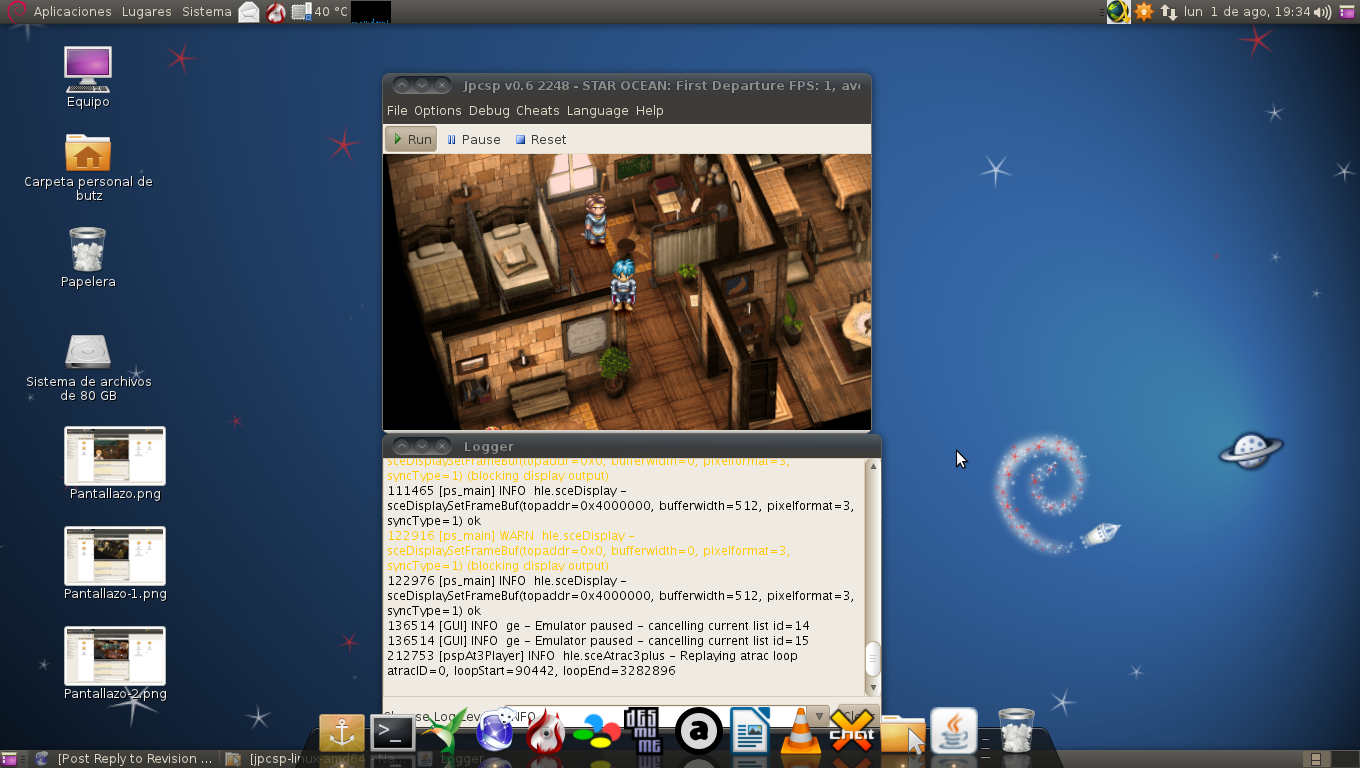Image resolution: width=1360 pixels, height=768 pixels.
Task: Launch VLC media player from dock
Action: (x=800, y=732)
